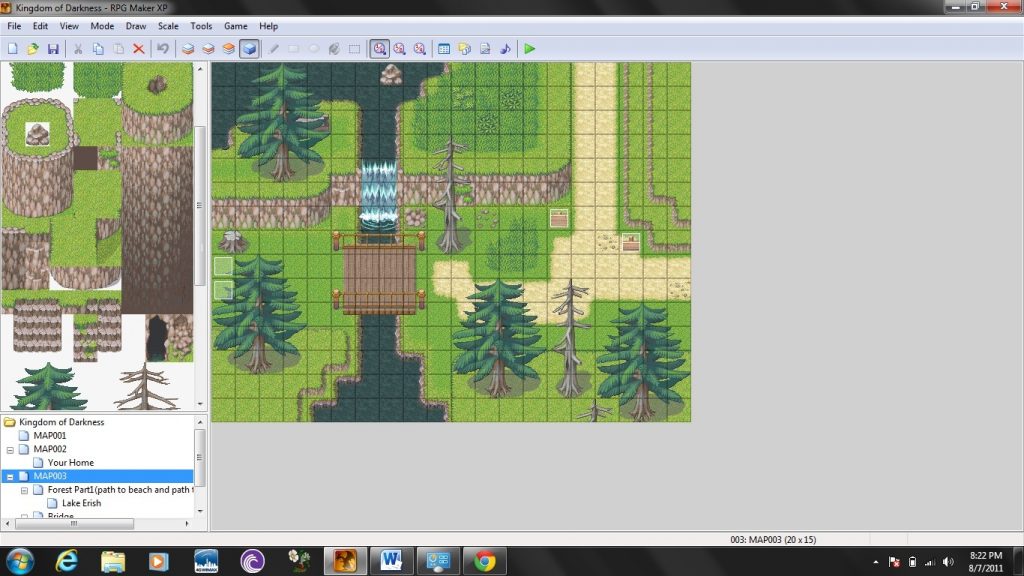Click the wooden bridge on the map
Viewport: 1024px width, 576px height.
tap(379, 275)
